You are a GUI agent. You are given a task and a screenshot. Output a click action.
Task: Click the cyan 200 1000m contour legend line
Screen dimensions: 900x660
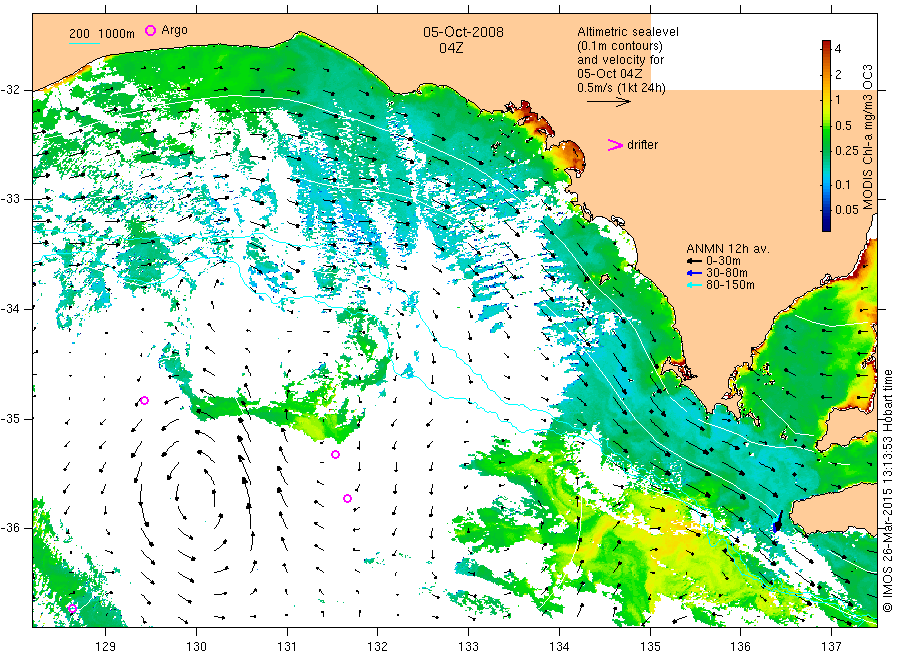click(84, 43)
